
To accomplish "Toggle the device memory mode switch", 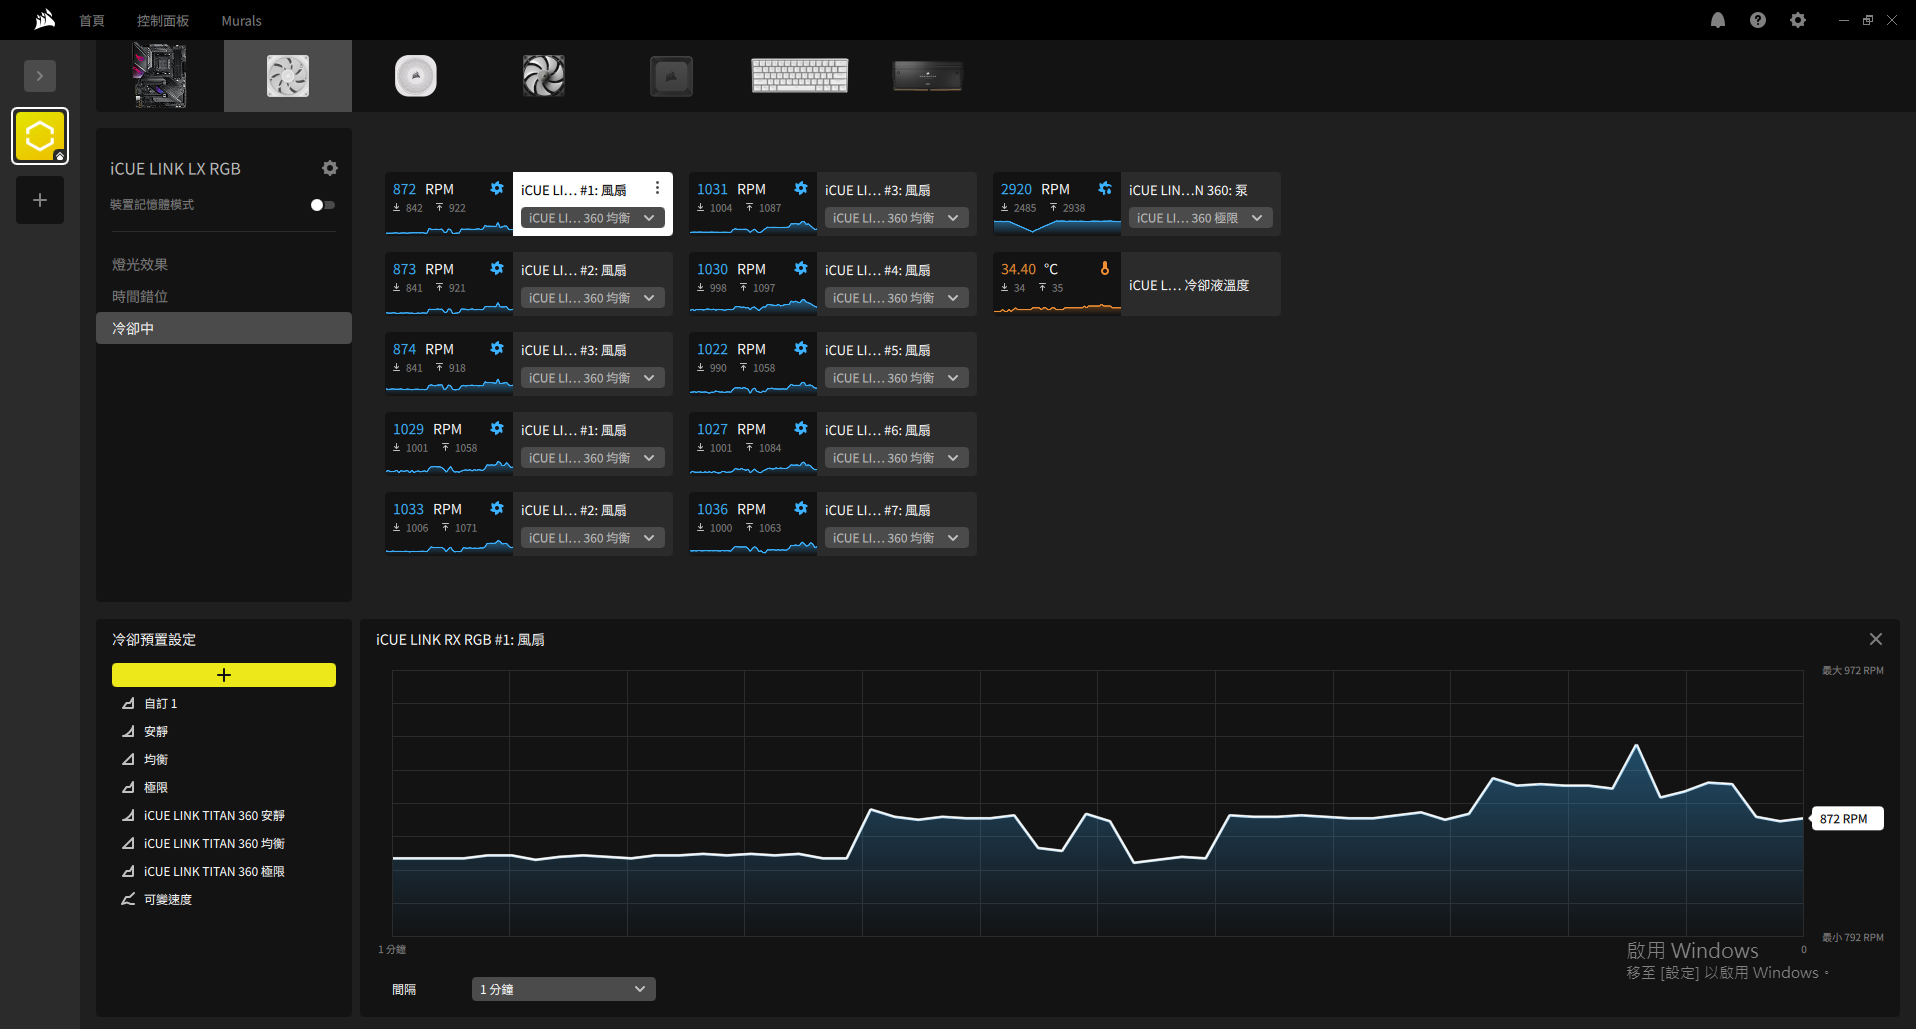I will click(x=322, y=205).
